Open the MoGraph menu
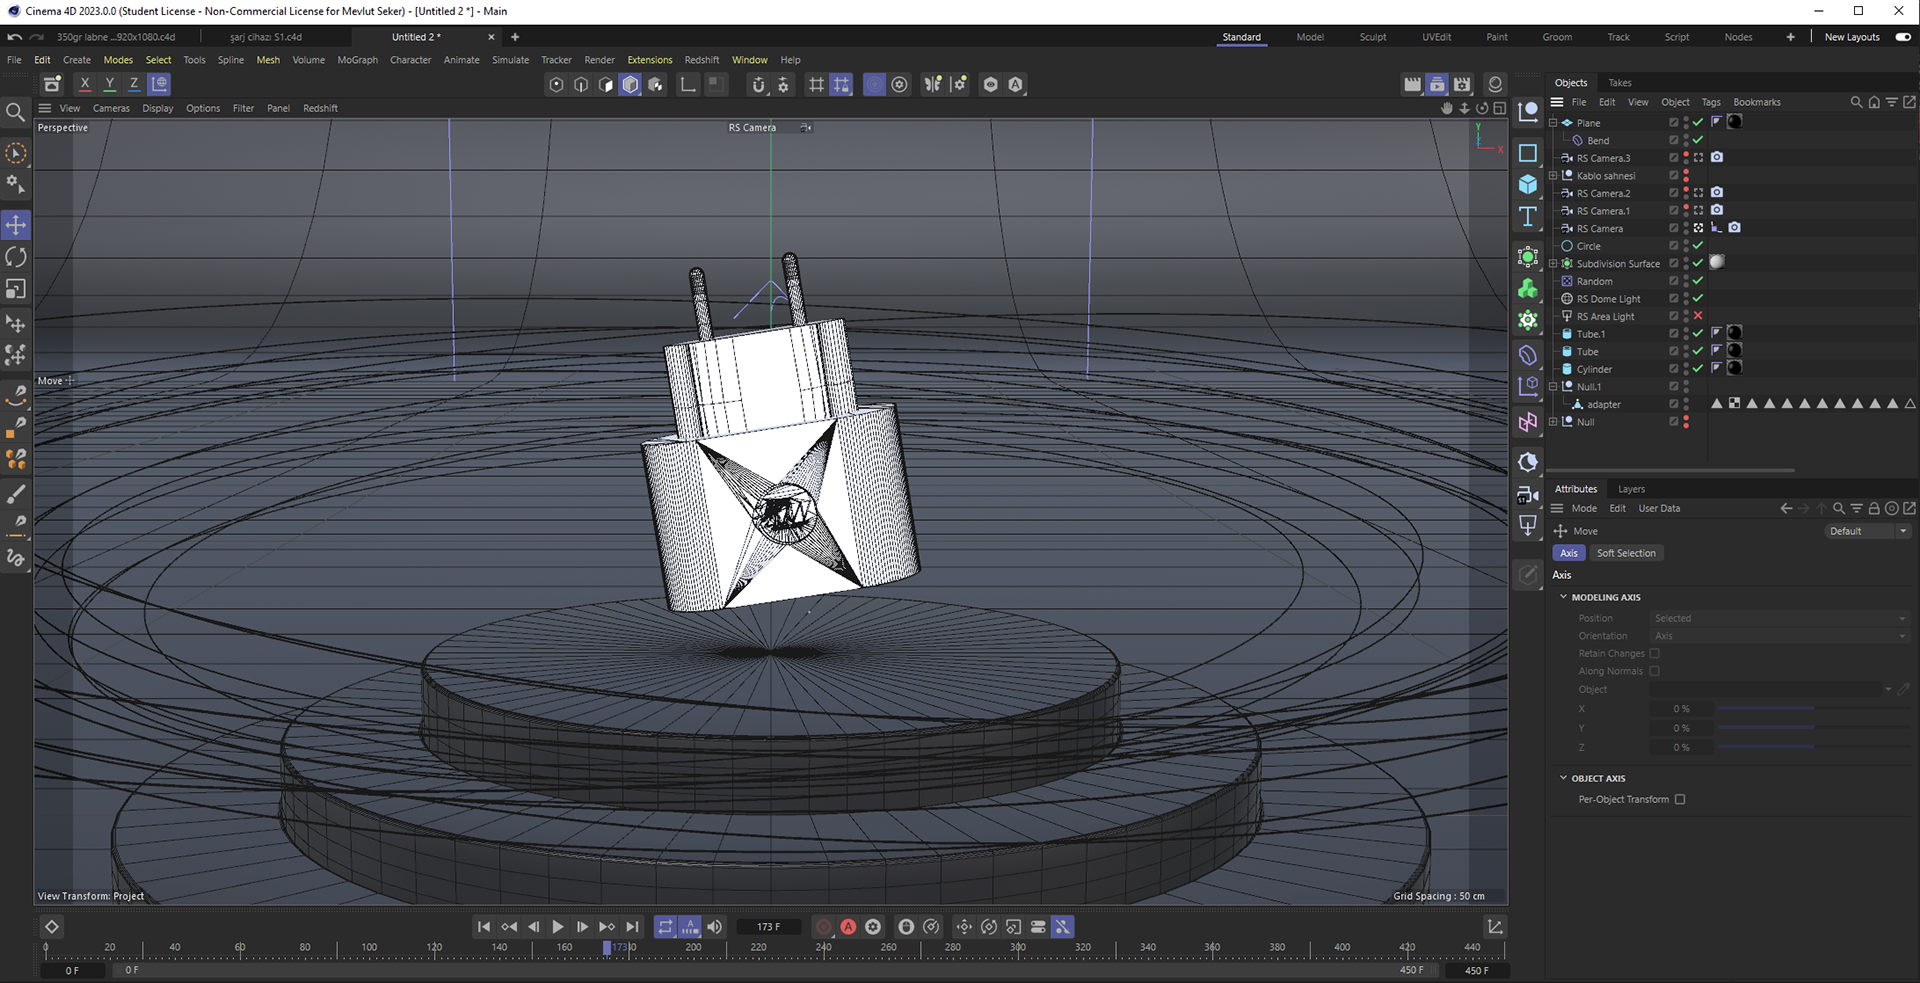The width and height of the screenshot is (1920, 983). 357,60
